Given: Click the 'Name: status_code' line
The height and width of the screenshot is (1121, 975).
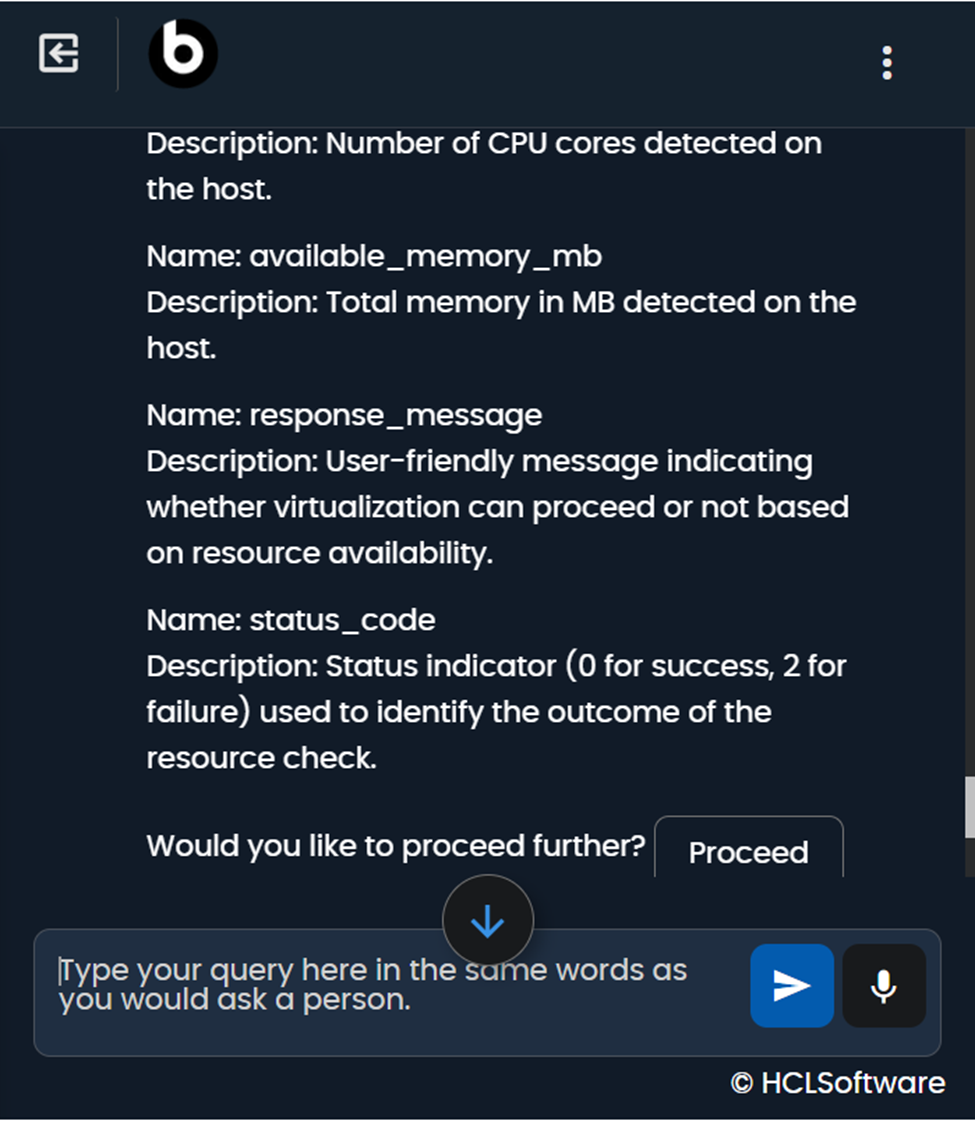Looking at the screenshot, I should point(291,620).
